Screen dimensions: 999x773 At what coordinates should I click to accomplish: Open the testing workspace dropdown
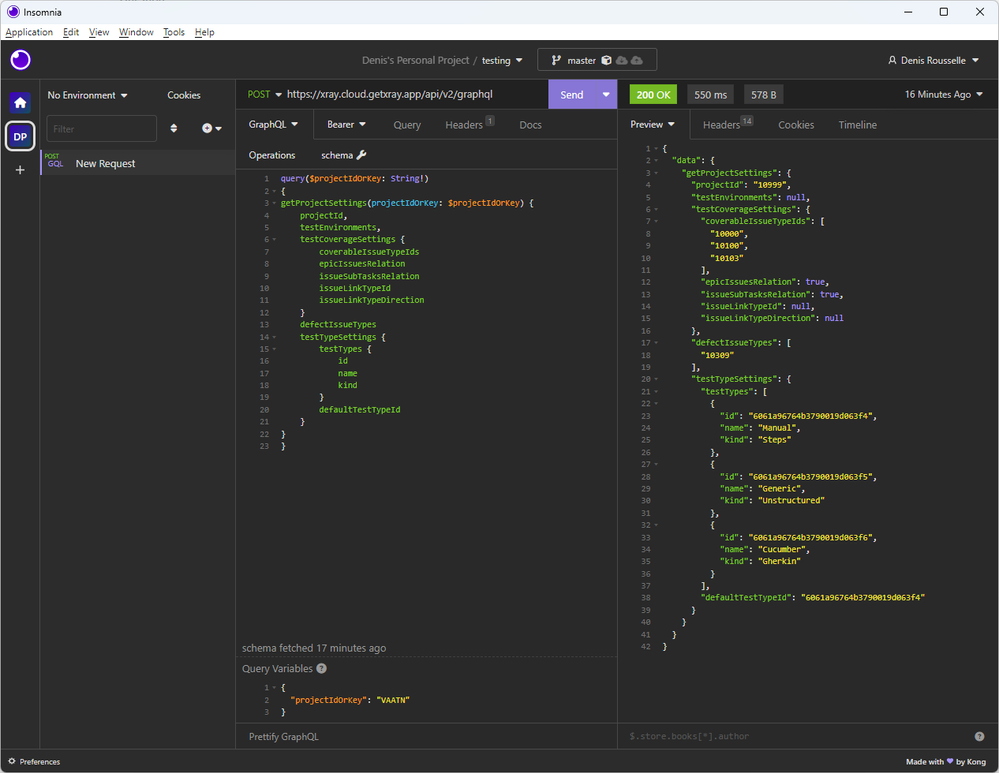[502, 61]
